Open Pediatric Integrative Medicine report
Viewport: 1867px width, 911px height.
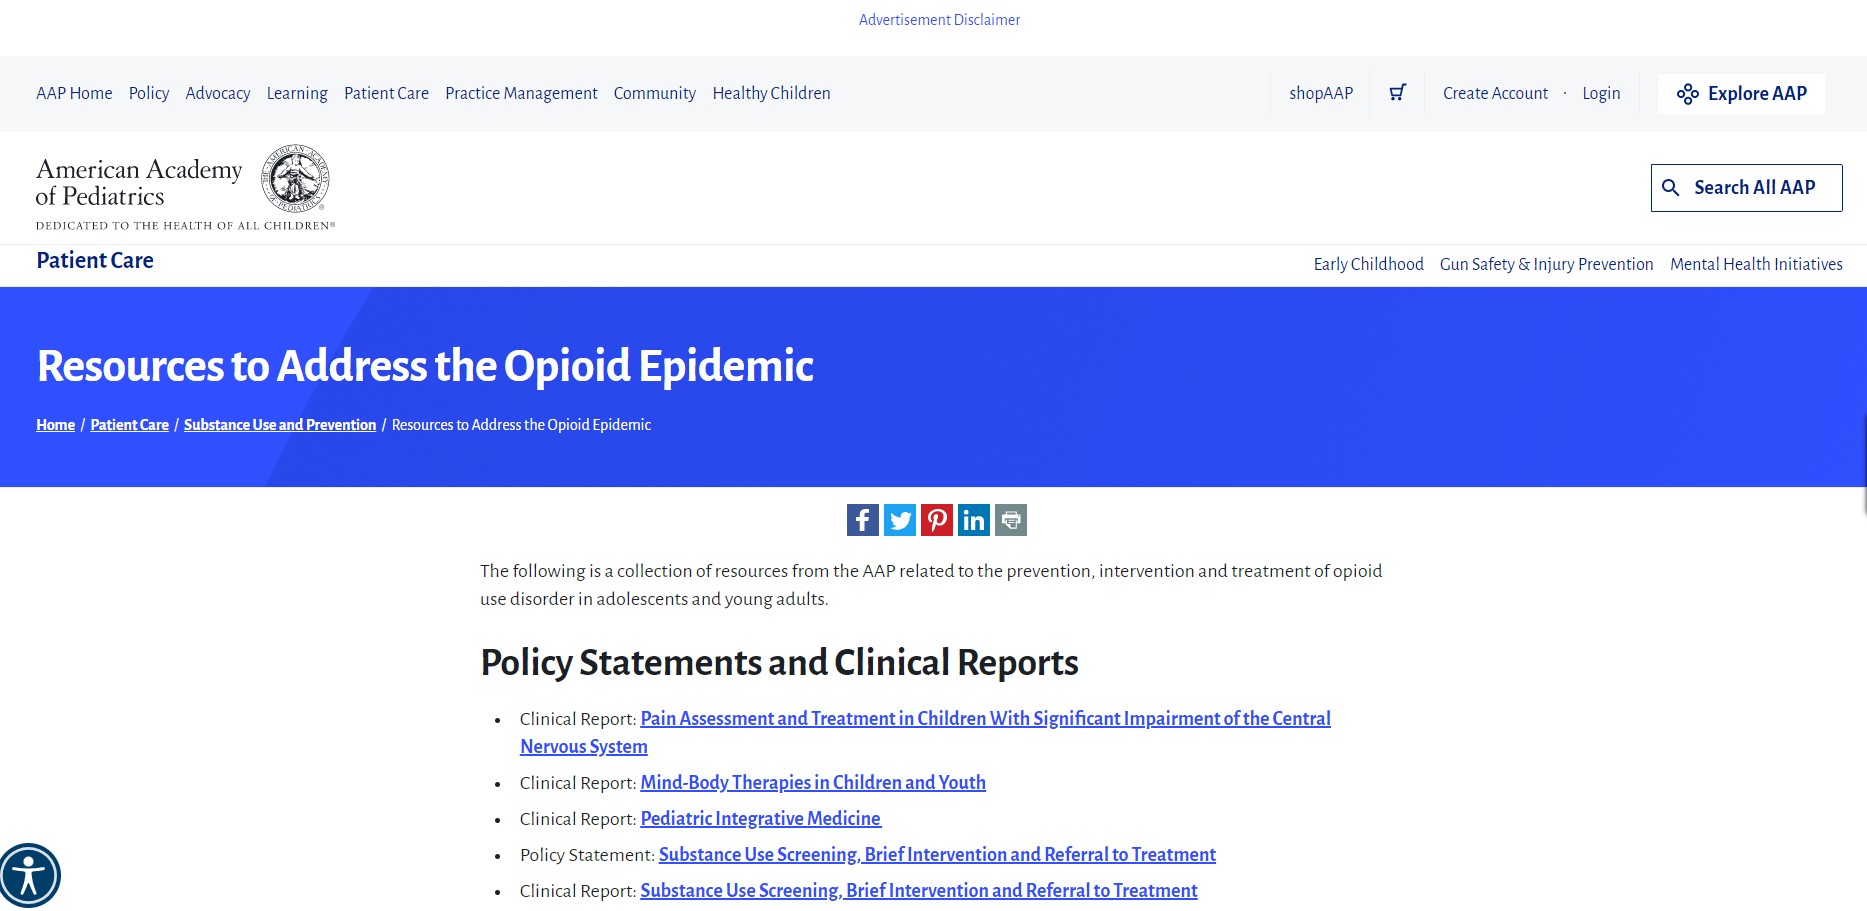tap(760, 819)
